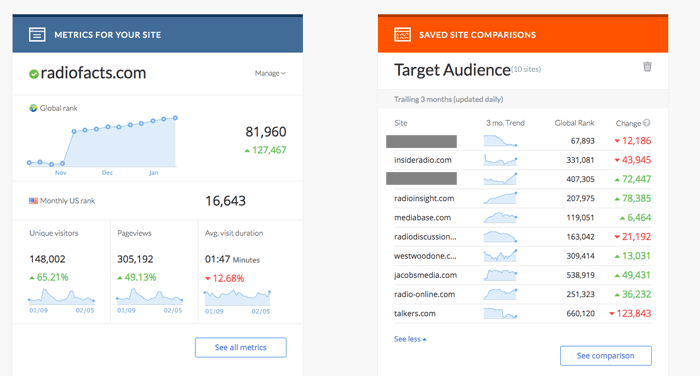
Task: Click the US flag icon by Monthly US rank
Action: pyautogui.click(x=33, y=201)
